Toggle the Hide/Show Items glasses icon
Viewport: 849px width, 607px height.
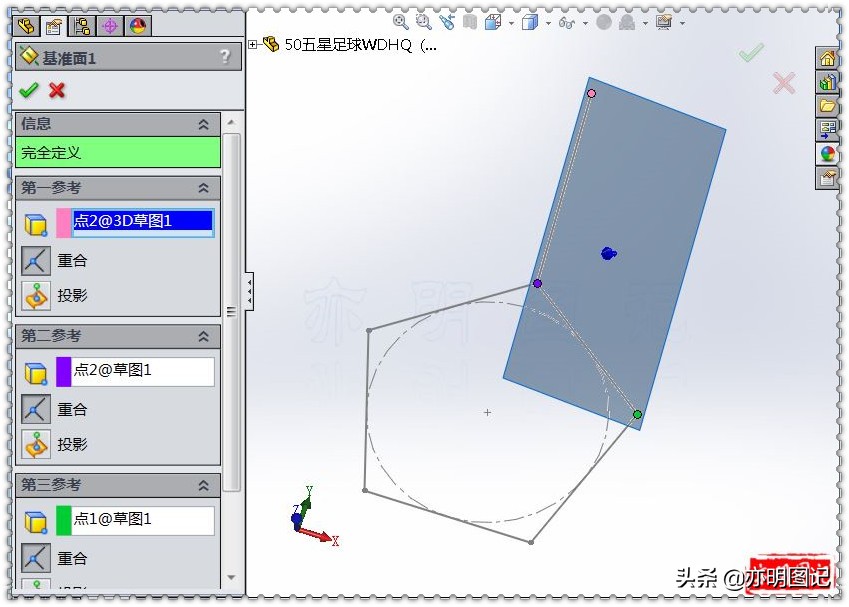pyautogui.click(x=566, y=22)
